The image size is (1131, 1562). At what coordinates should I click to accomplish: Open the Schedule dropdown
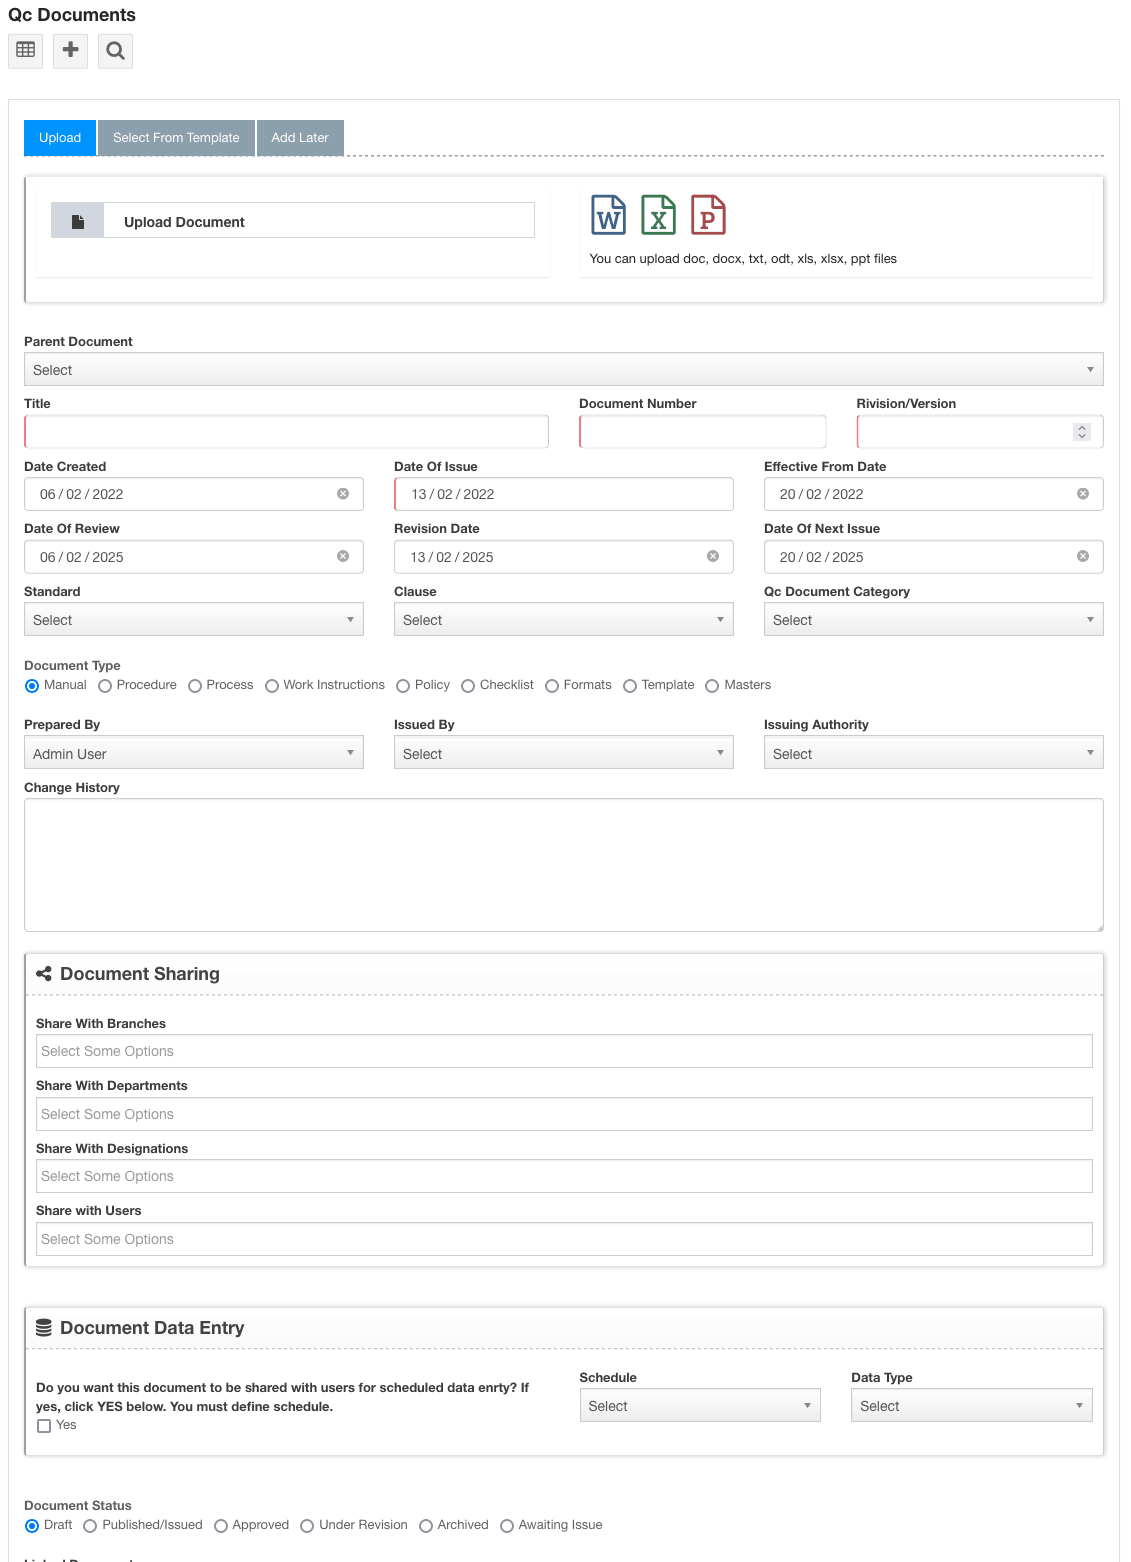point(700,1405)
